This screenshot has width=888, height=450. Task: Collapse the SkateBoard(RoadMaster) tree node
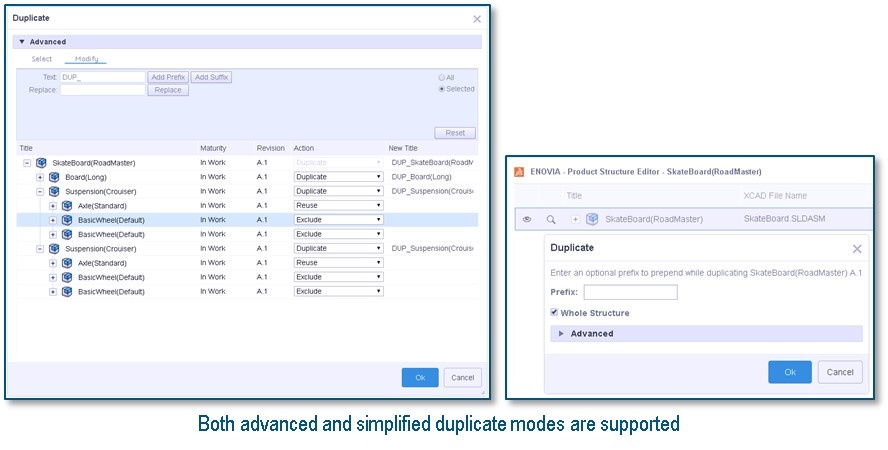click(x=27, y=163)
